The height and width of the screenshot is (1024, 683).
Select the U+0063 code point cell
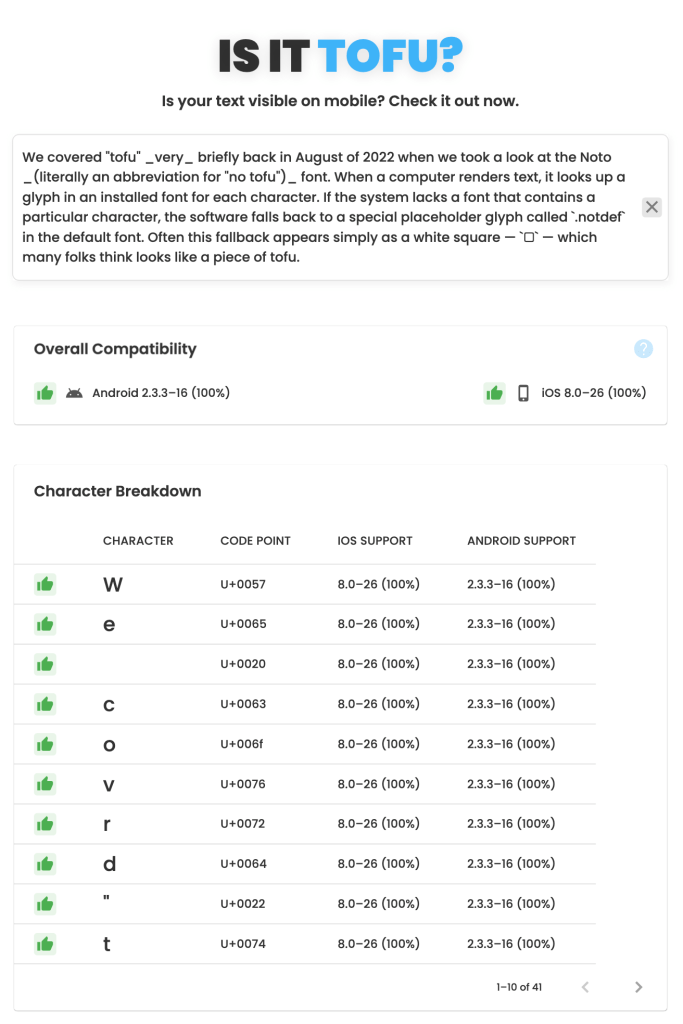[243, 704]
